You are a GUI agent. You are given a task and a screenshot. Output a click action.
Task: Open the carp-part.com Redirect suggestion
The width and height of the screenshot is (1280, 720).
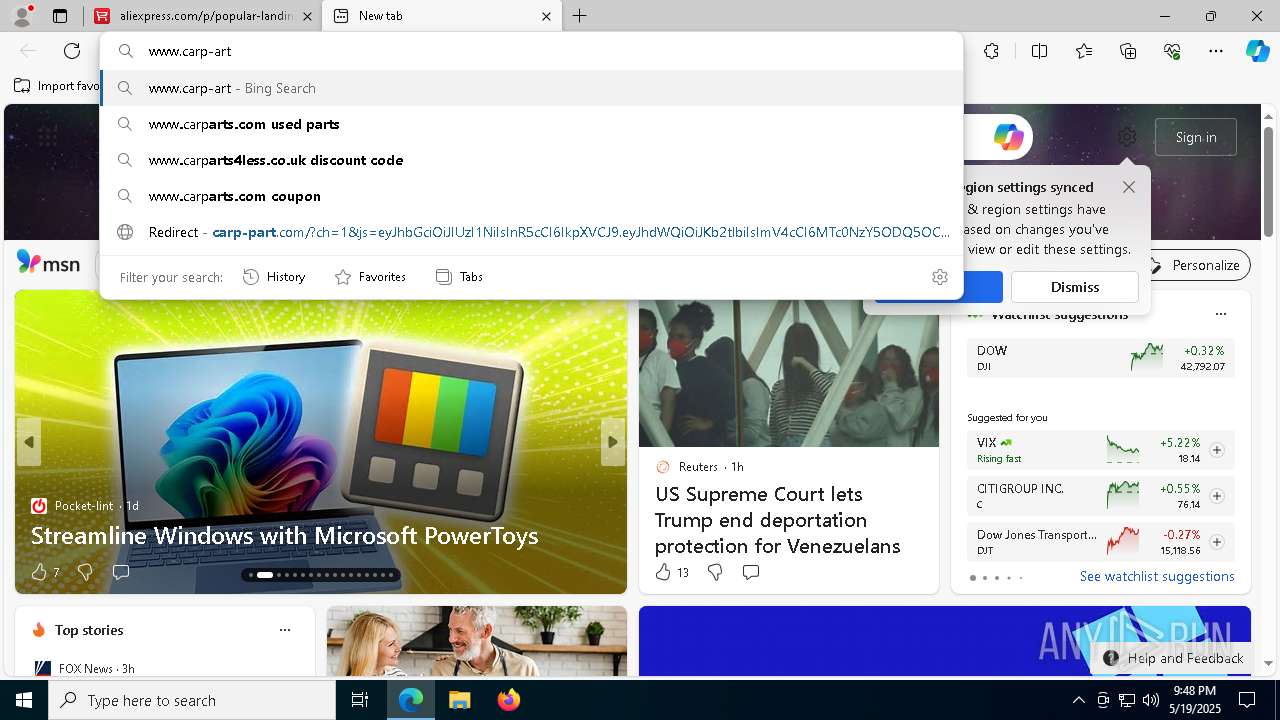point(532,232)
